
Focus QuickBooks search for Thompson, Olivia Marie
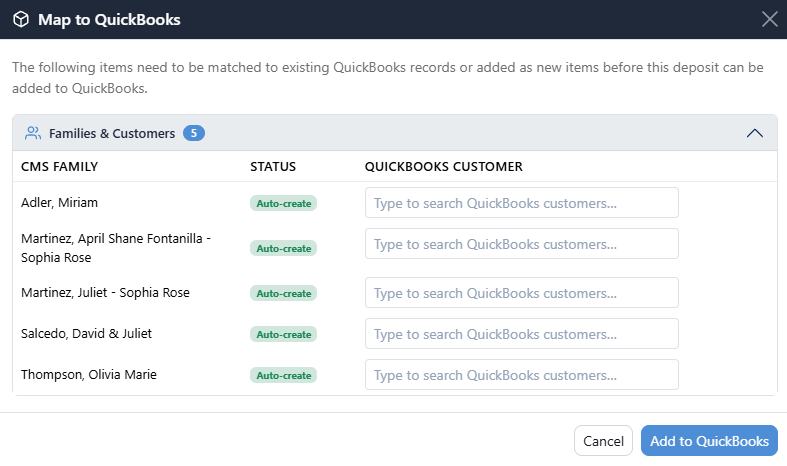pyautogui.click(x=521, y=375)
